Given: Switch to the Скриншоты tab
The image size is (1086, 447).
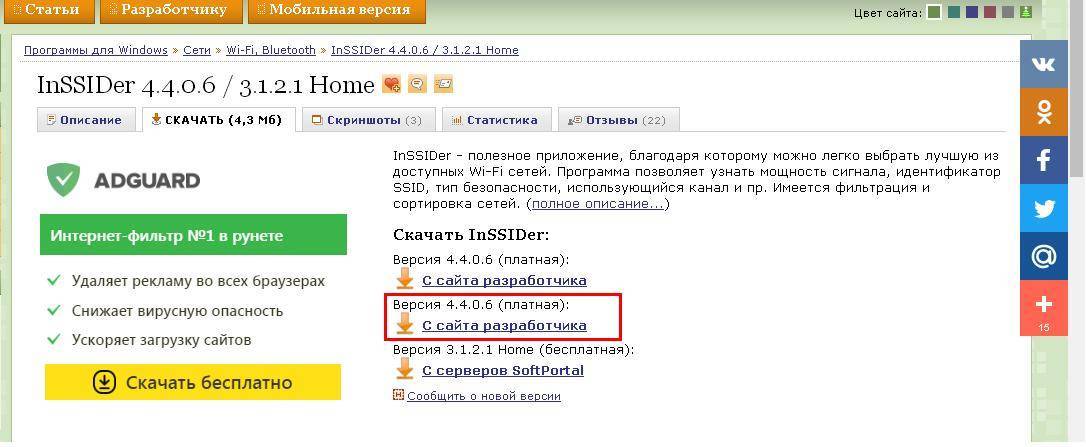Looking at the screenshot, I should tap(369, 120).
